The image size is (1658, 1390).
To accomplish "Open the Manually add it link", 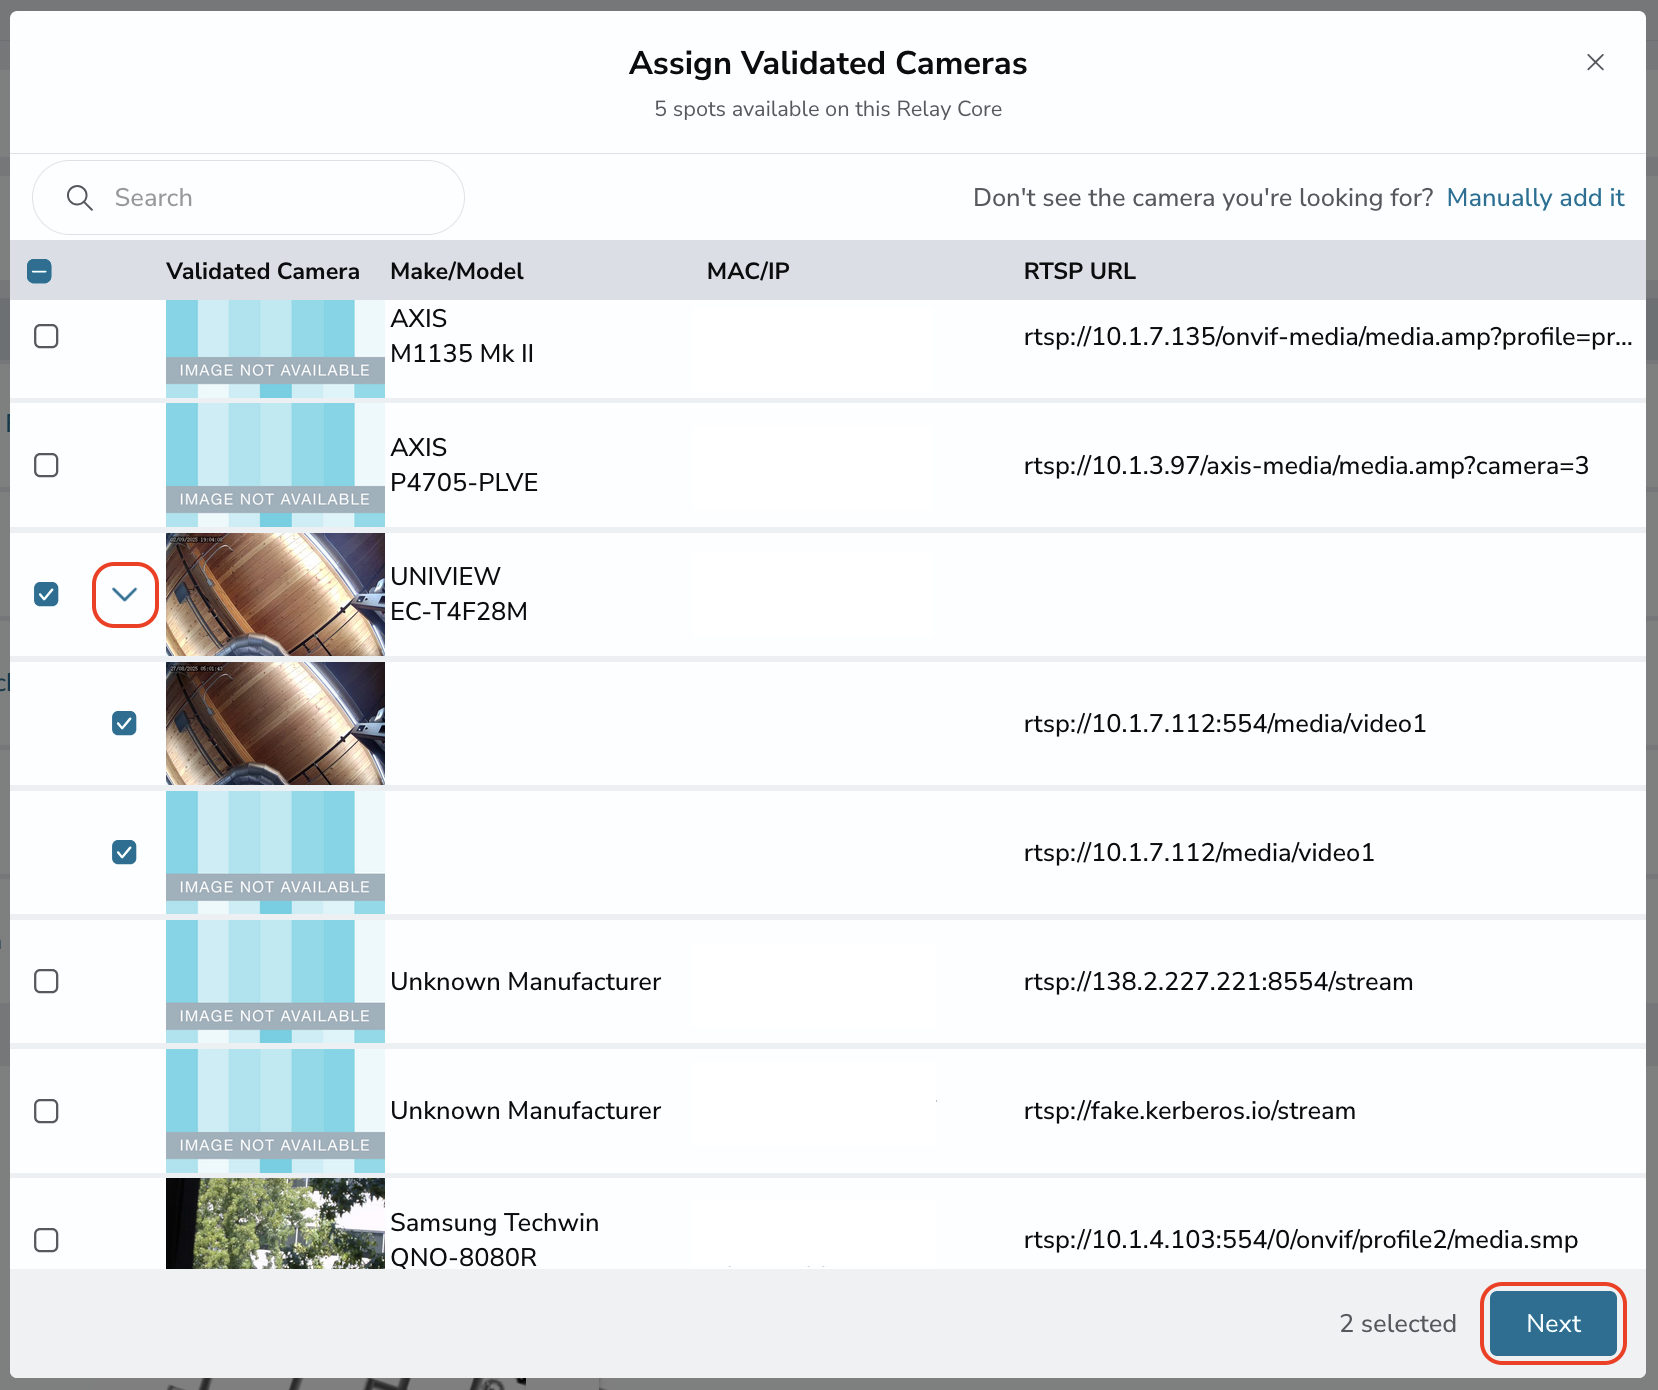I will pos(1535,198).
